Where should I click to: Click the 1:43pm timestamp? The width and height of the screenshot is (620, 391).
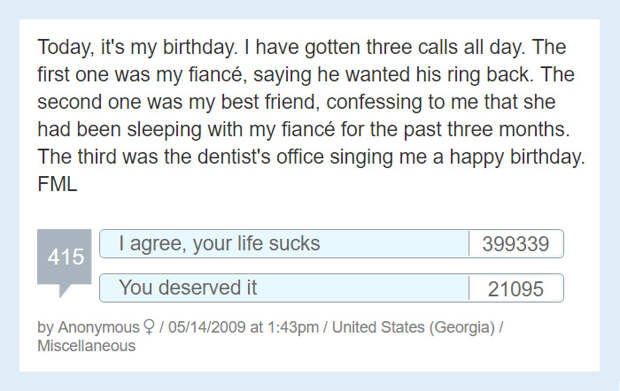click(x=293, y=327)
